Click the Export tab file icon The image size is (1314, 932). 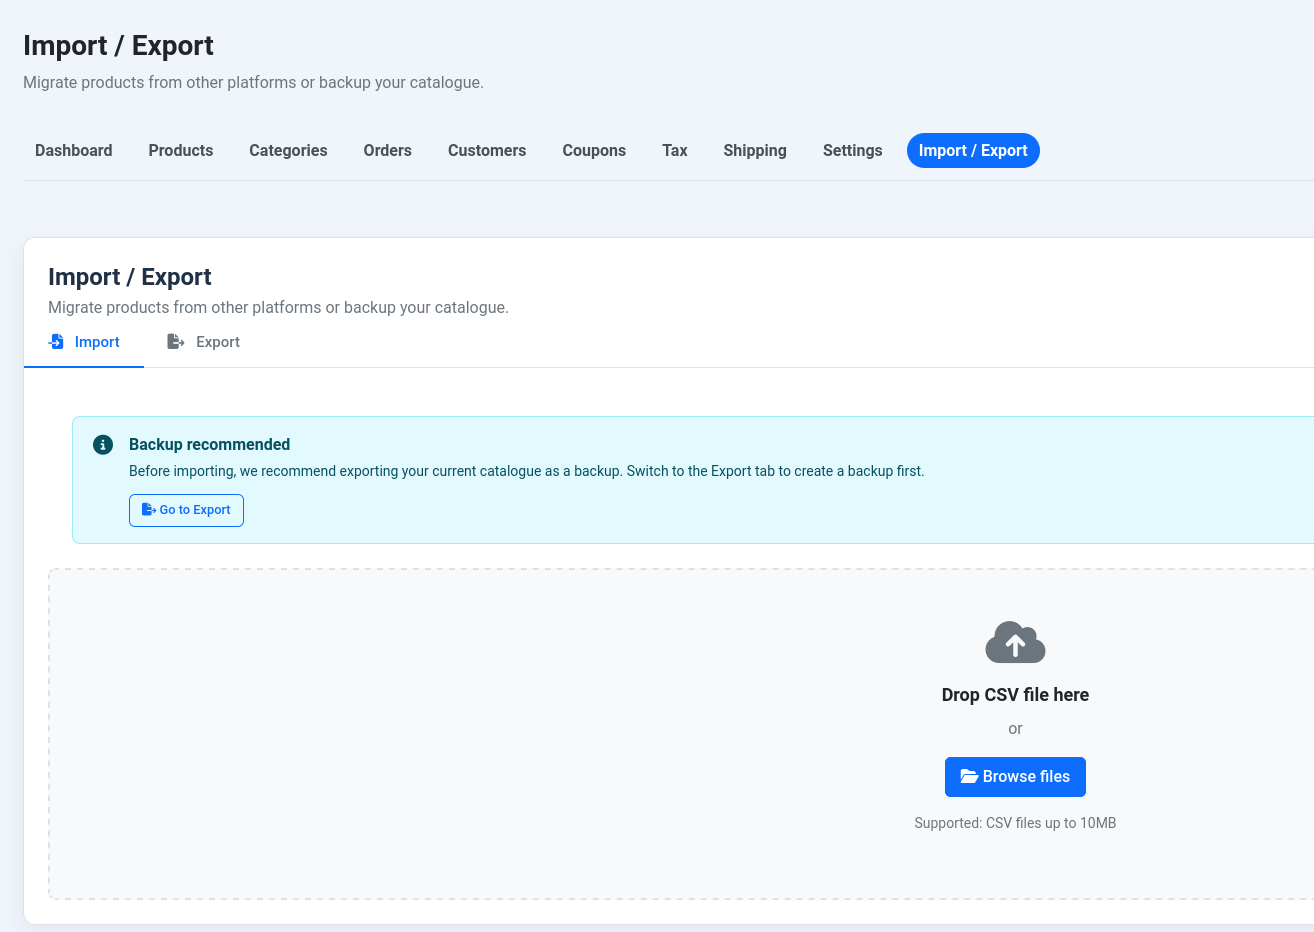(176, 342)
